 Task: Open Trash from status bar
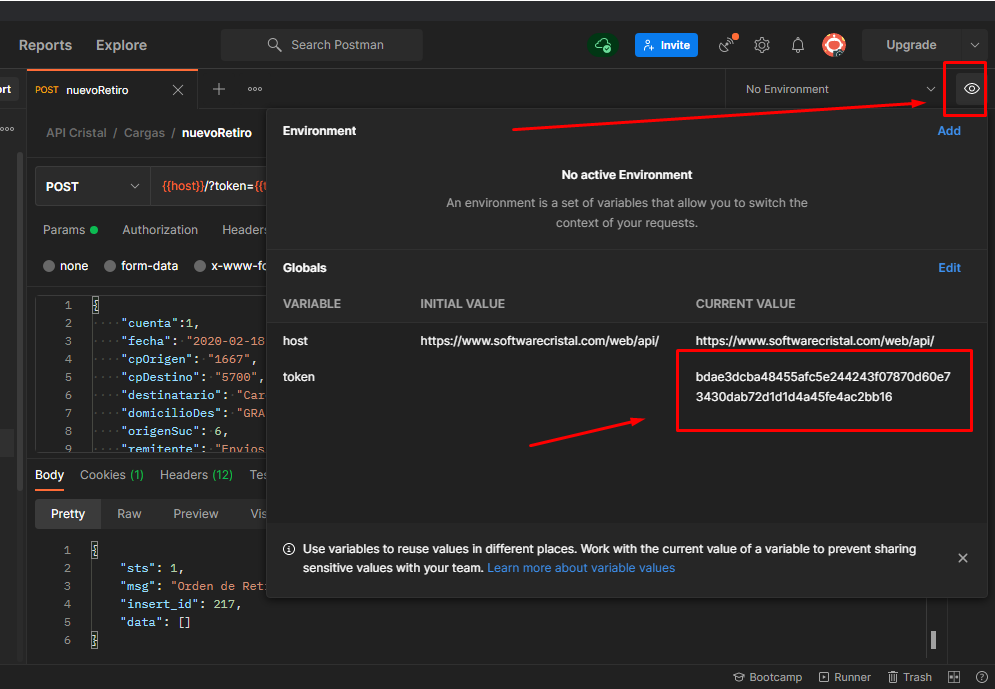pyautogui.click(x=910, y=677)
